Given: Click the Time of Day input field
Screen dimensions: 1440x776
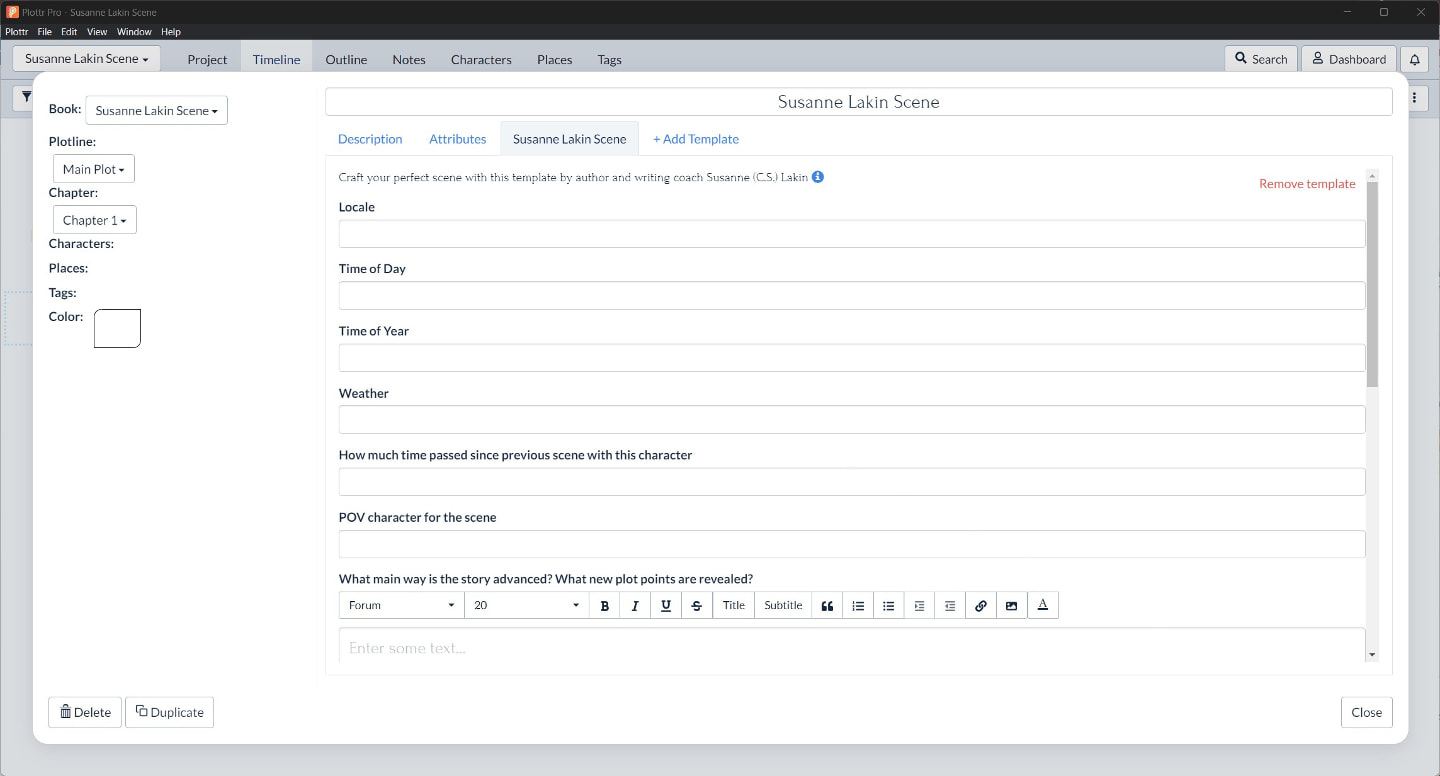Looking at the screenshot, I should 852,296.
